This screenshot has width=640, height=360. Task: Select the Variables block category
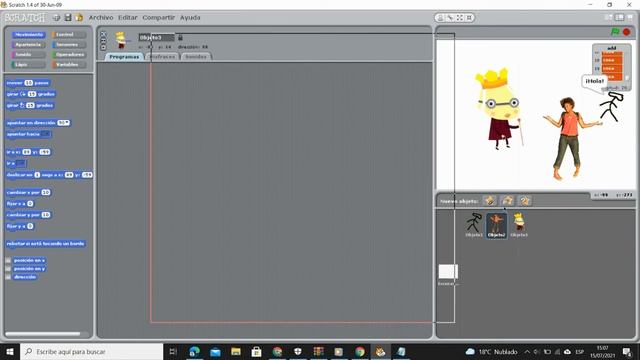pyautogui.click(x=69, y=64)
